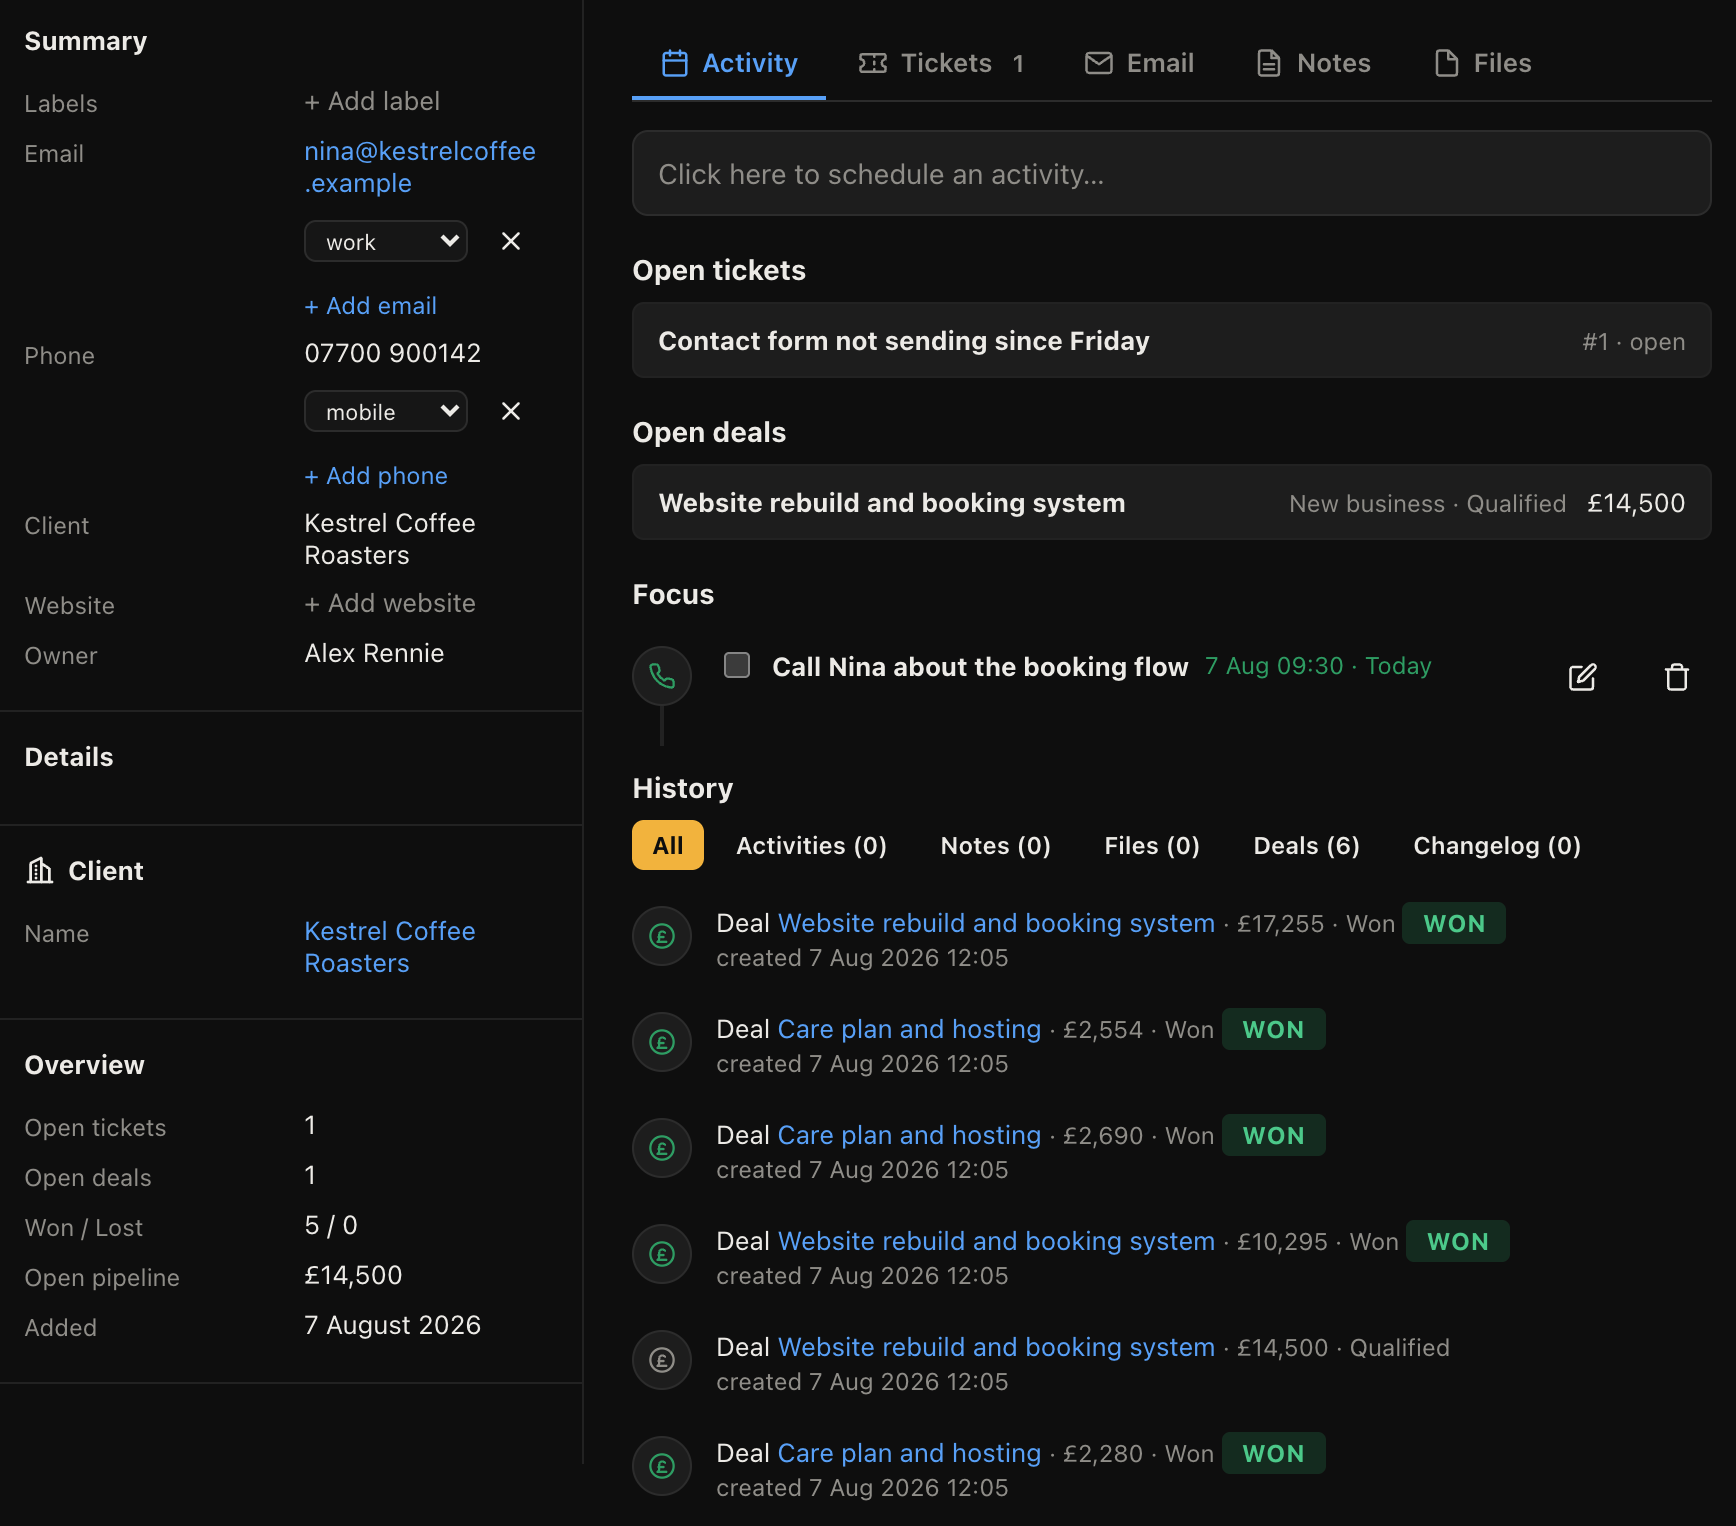Mark Call Nina activity as done
Image resolution: width=1736 pixels, height=1526 pixels.
(x=737, y=665)
